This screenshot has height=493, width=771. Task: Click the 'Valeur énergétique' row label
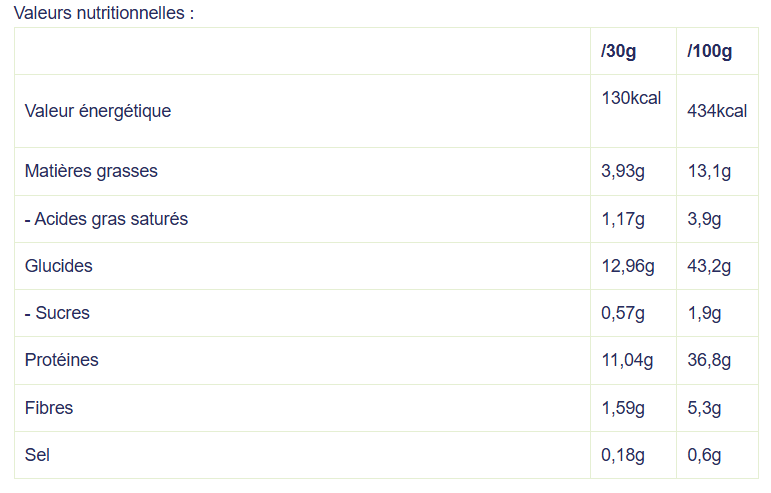98,111
